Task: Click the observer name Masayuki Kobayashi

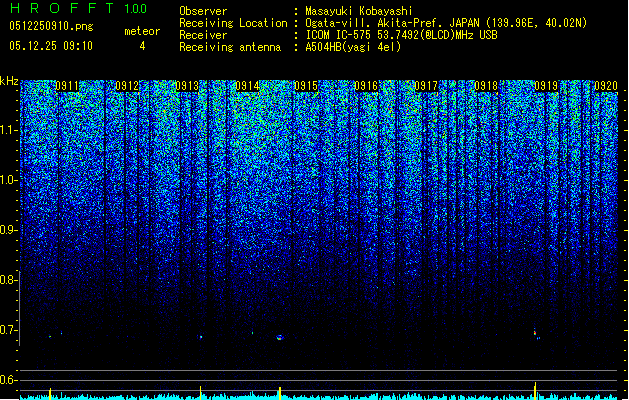Action: (359, 11)
